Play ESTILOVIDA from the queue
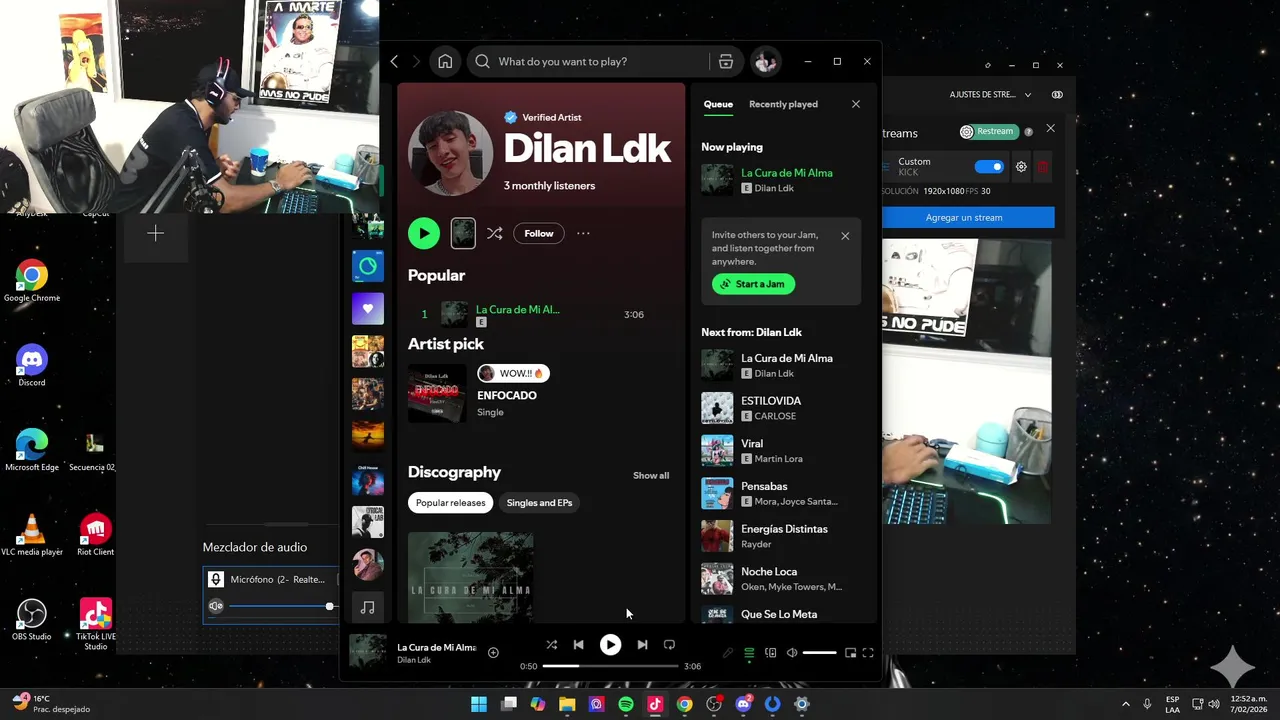This screenshot has width=1280, height=720. pos(780,408)
